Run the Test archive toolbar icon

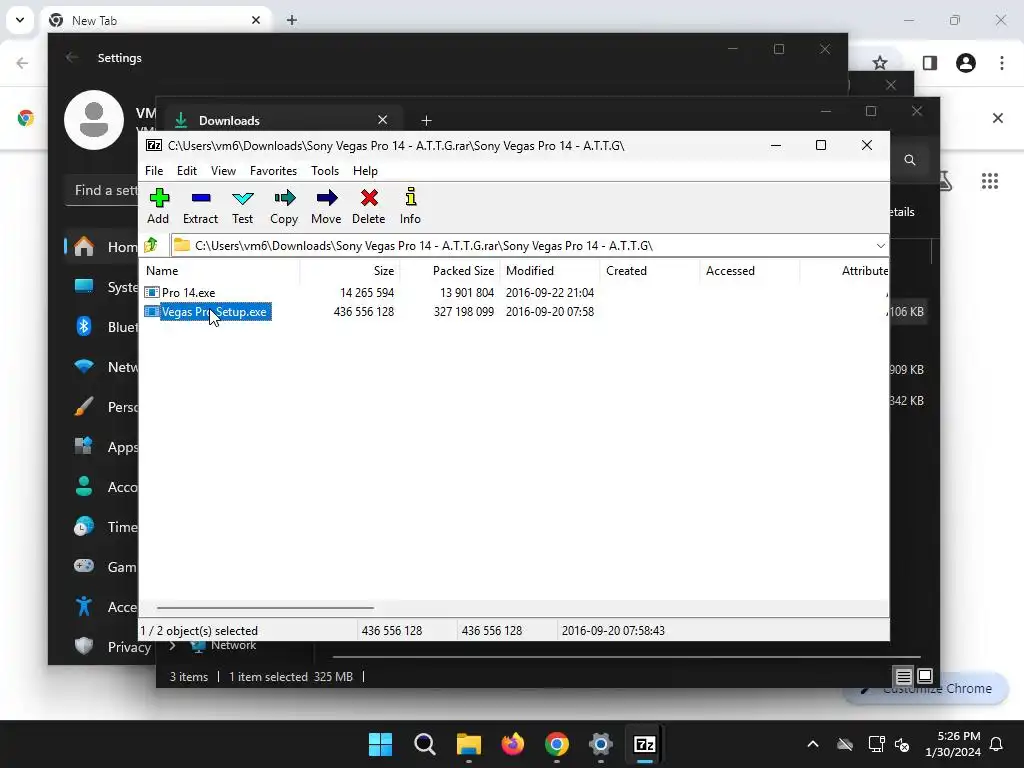(x=242, y=206)
